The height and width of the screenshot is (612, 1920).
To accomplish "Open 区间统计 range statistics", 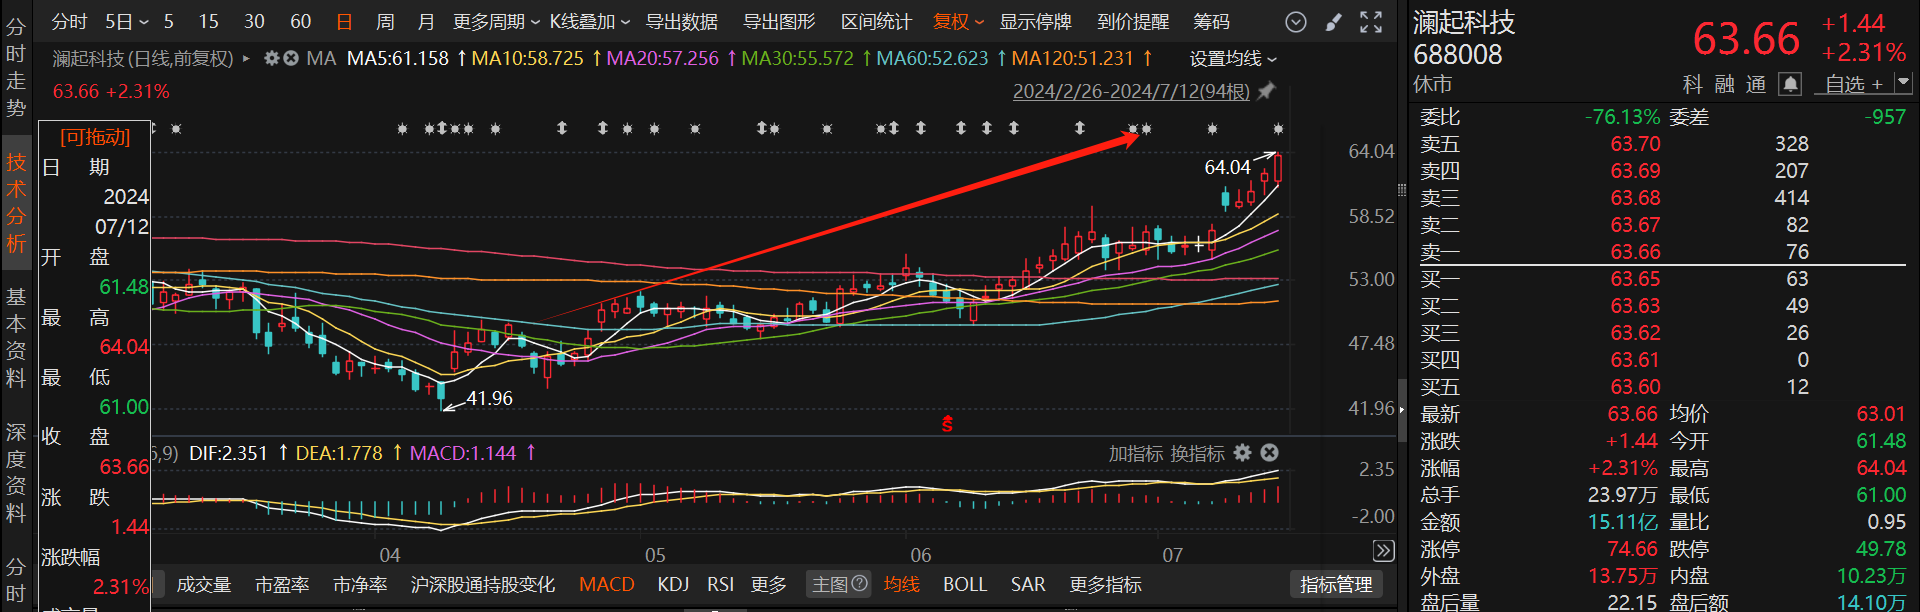I will tap(876, 22).
